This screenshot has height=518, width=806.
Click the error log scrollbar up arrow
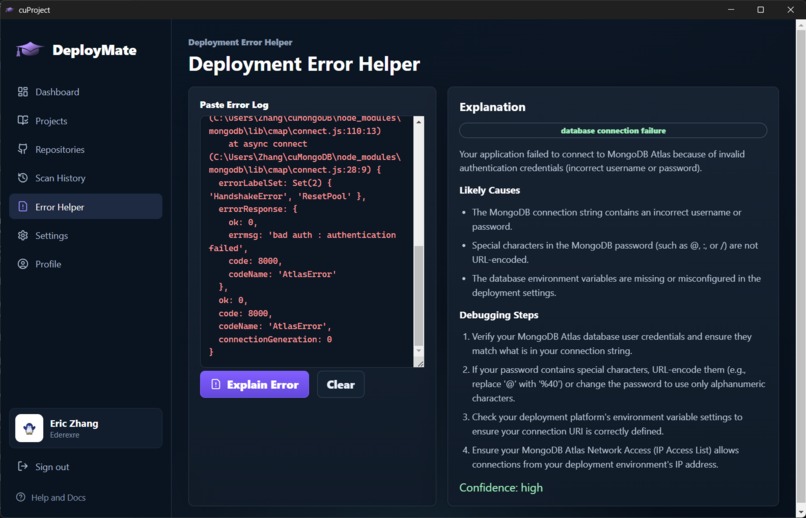[x=418, y=122]
